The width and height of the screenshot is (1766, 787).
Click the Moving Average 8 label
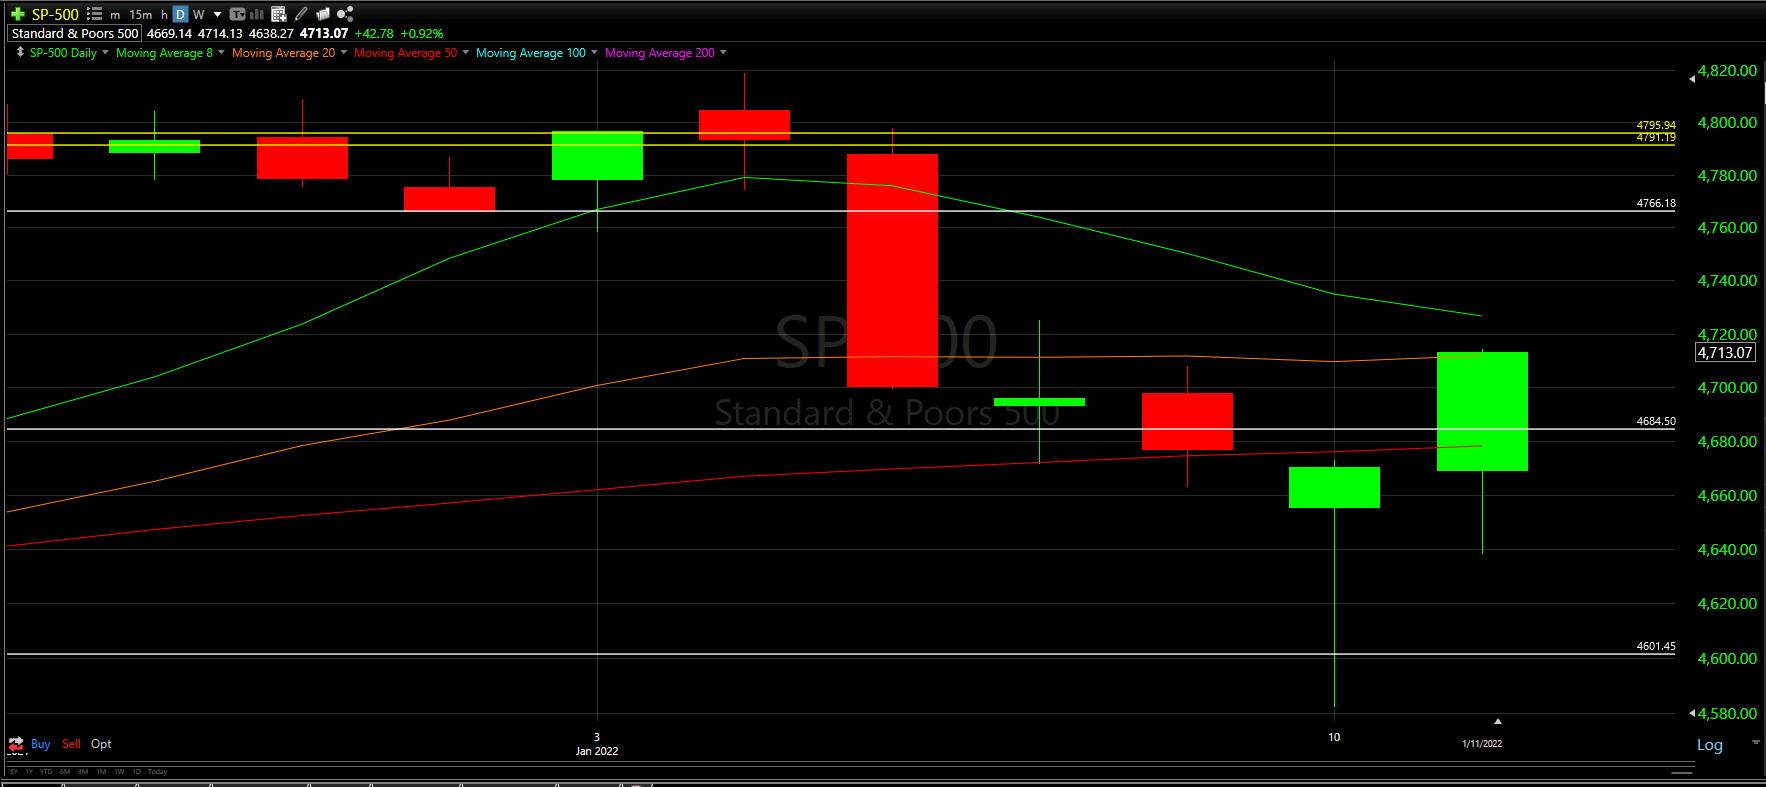164,52
